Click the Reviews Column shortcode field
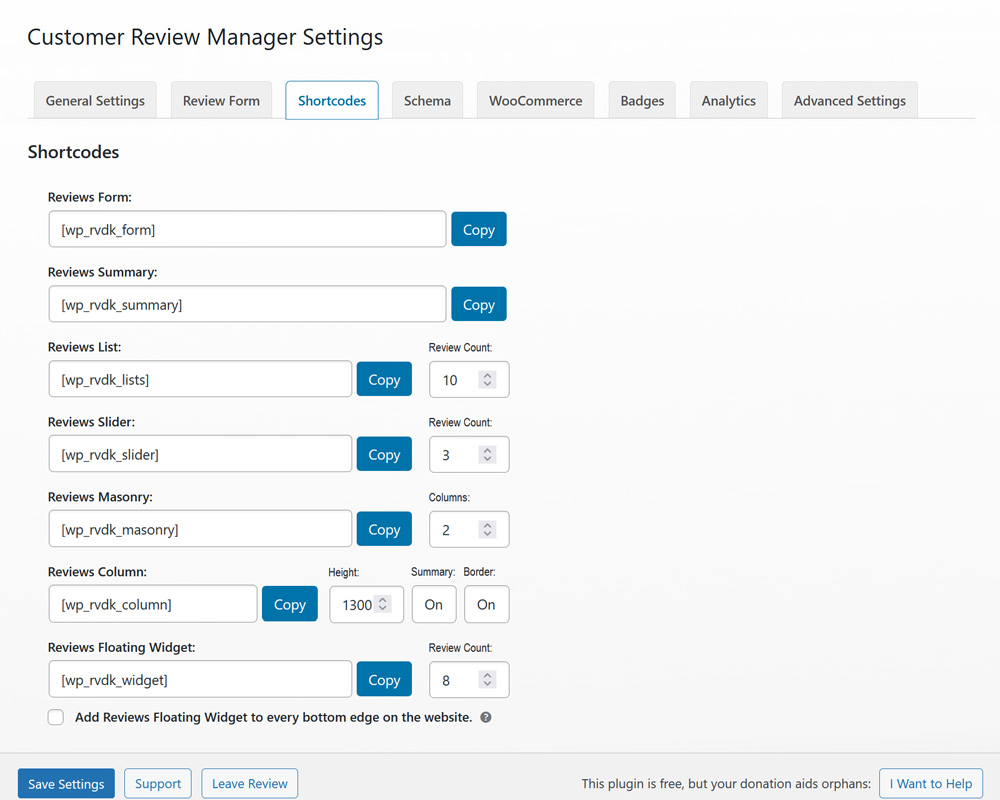 click(x=153, y=604)
